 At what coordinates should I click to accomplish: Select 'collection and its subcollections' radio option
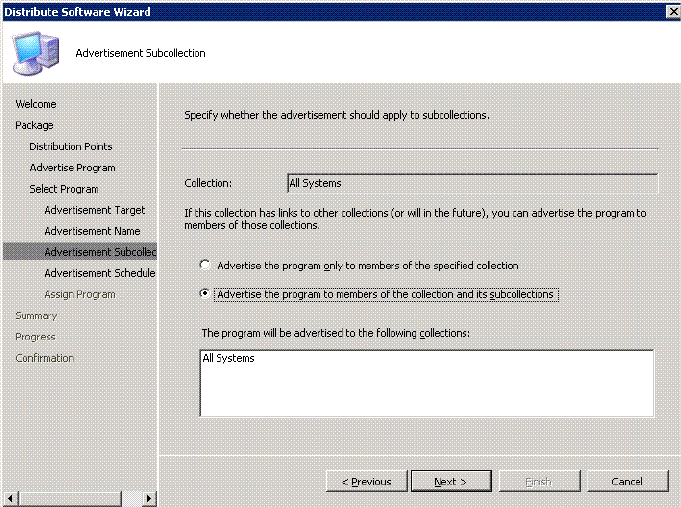coord(206,294)
